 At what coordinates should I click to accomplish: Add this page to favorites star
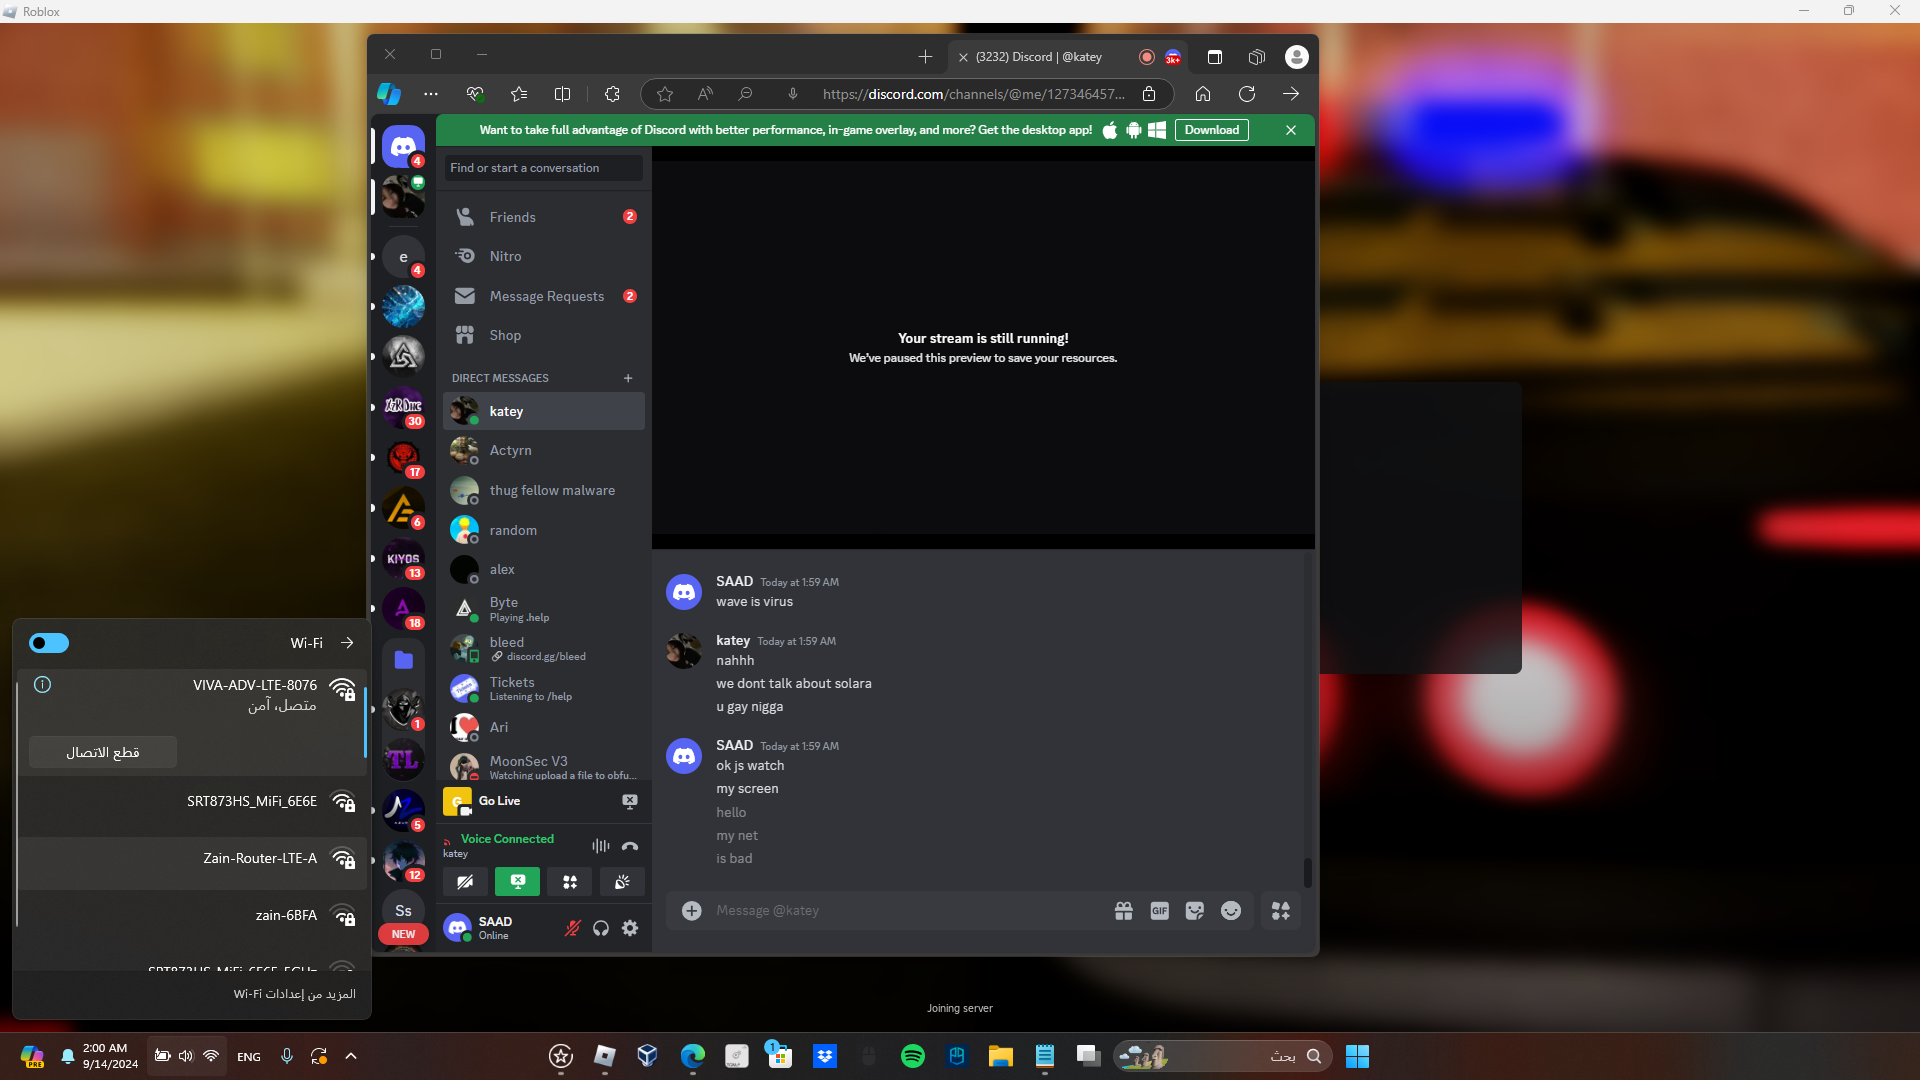(665, 94)
